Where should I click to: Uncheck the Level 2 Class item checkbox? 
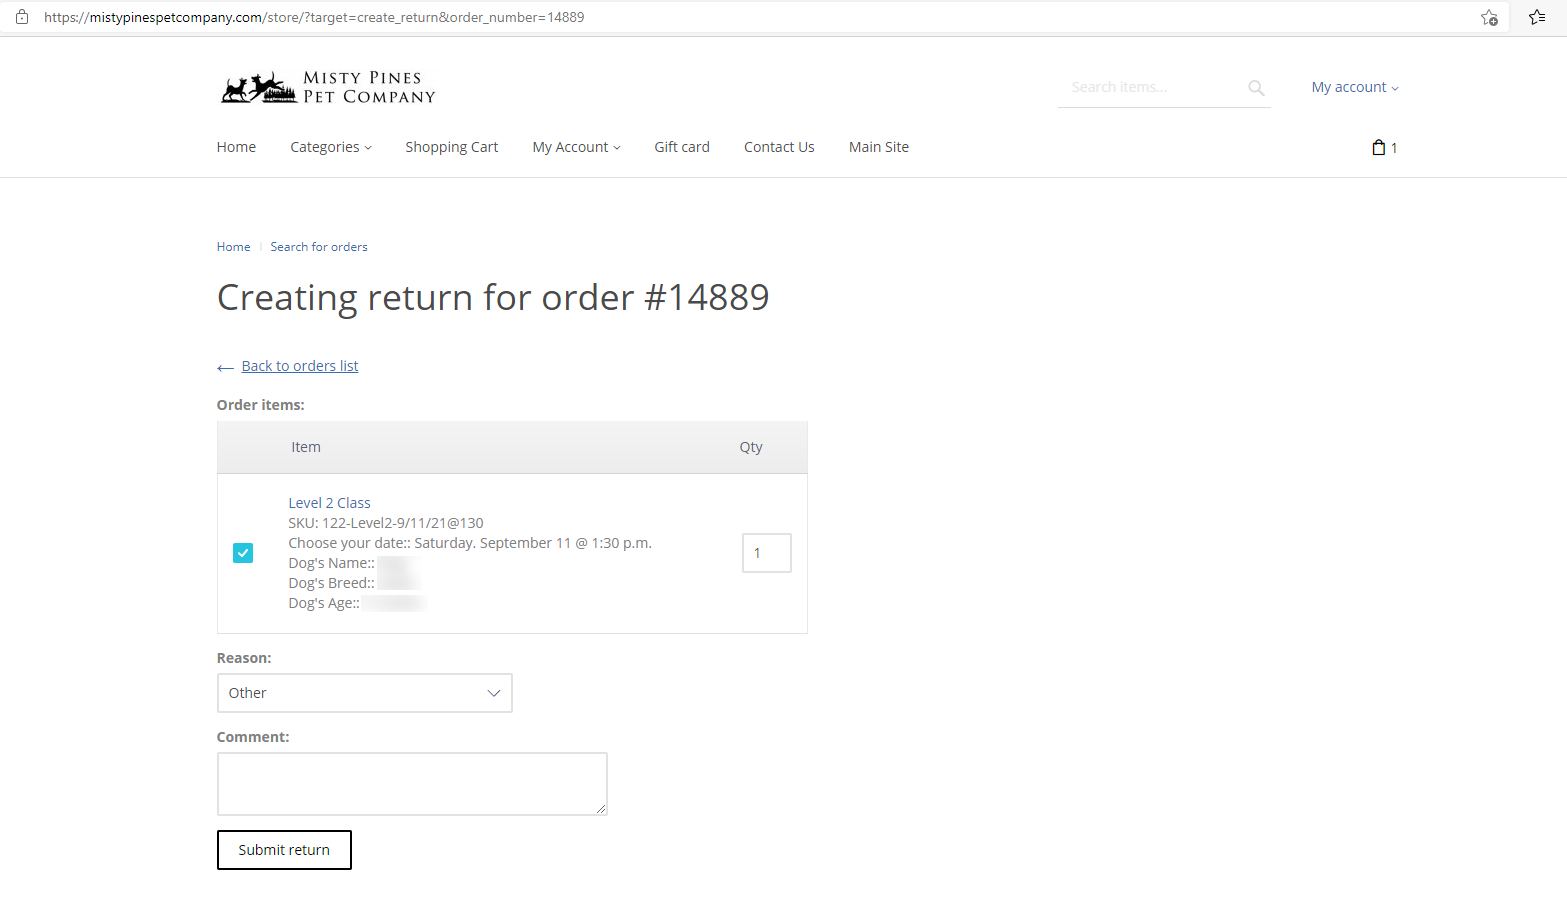(243, 553)
